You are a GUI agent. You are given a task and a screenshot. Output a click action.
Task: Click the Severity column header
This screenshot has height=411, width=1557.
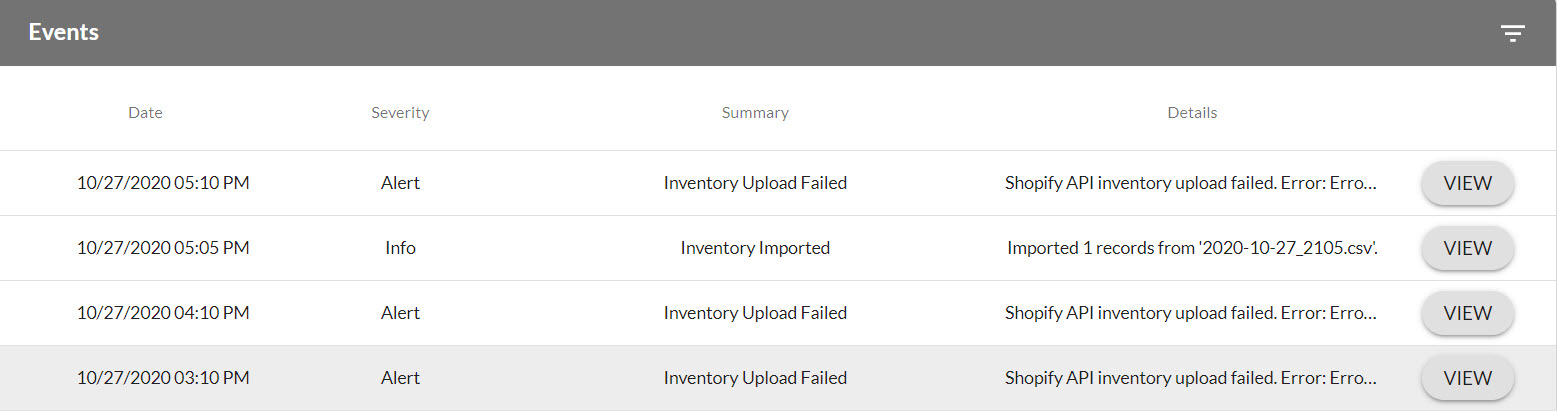point(400,113)
